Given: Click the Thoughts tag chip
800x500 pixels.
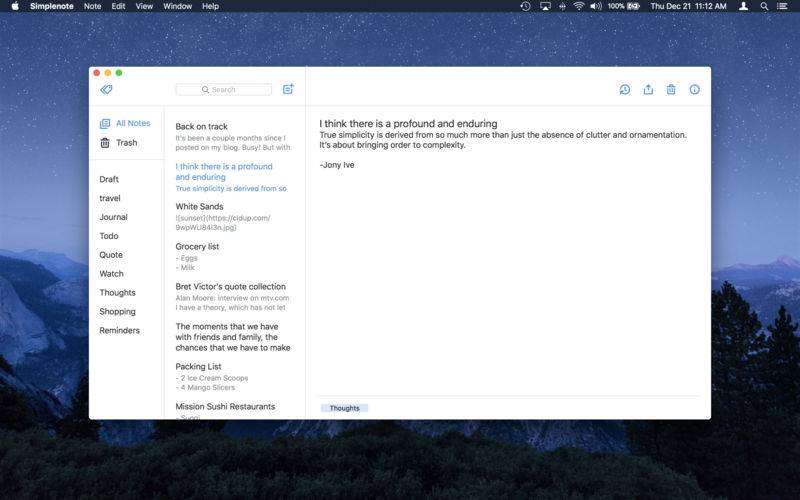Looking at the screenshot, I should click(x=344, y=408).
